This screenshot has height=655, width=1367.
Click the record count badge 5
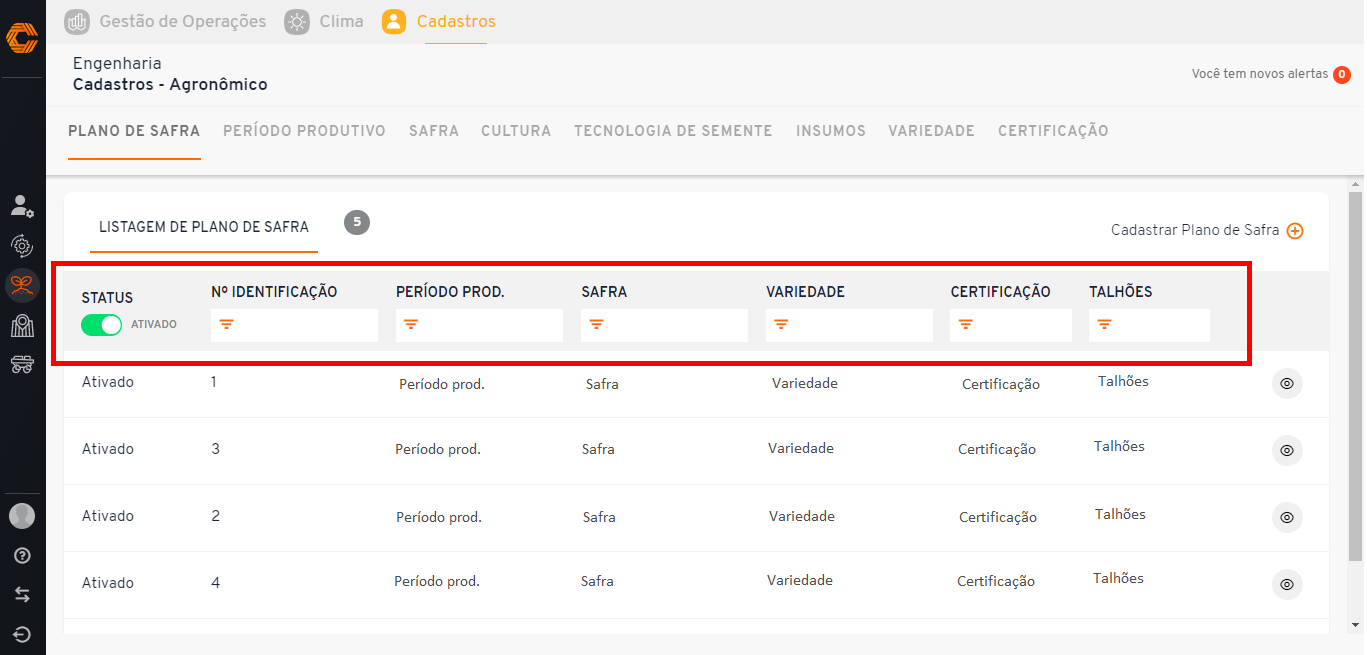click(357, 223)
